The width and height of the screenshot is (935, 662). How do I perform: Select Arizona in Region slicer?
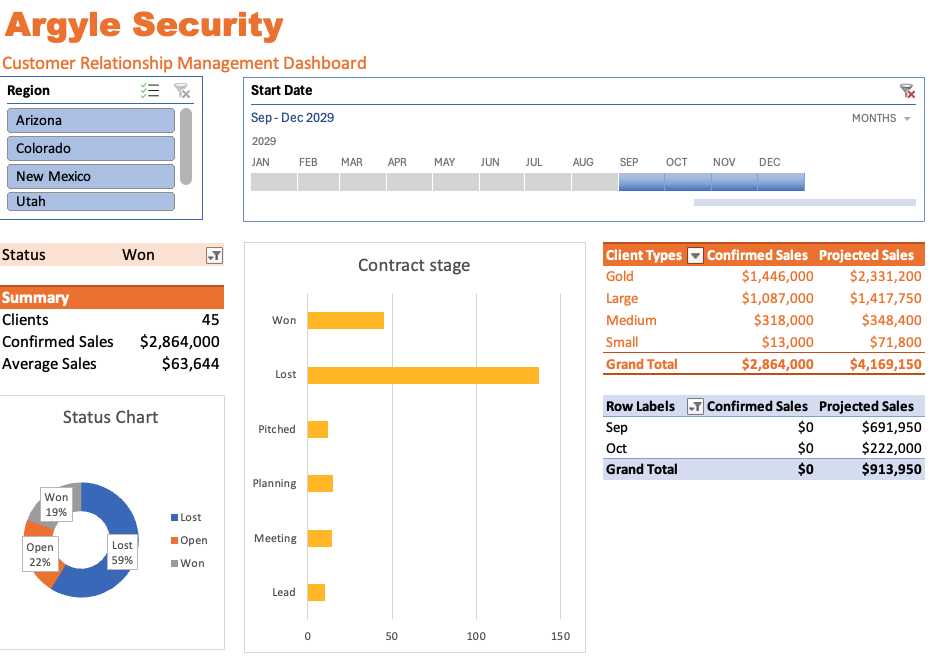[91, 120]
